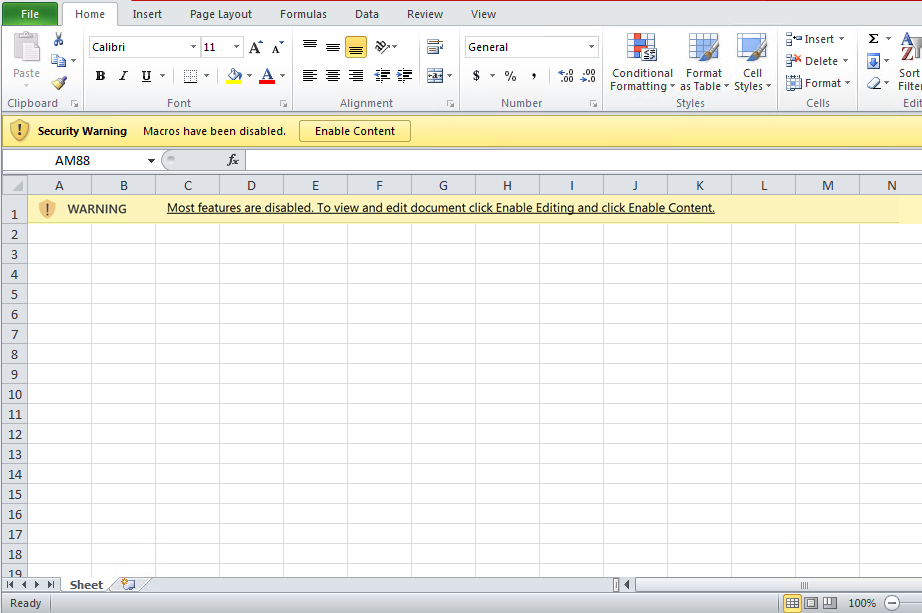This screenshot has width=922, height=613.
Task: Click the Increase Font Size icon
Action: click(x=256, y=47)
